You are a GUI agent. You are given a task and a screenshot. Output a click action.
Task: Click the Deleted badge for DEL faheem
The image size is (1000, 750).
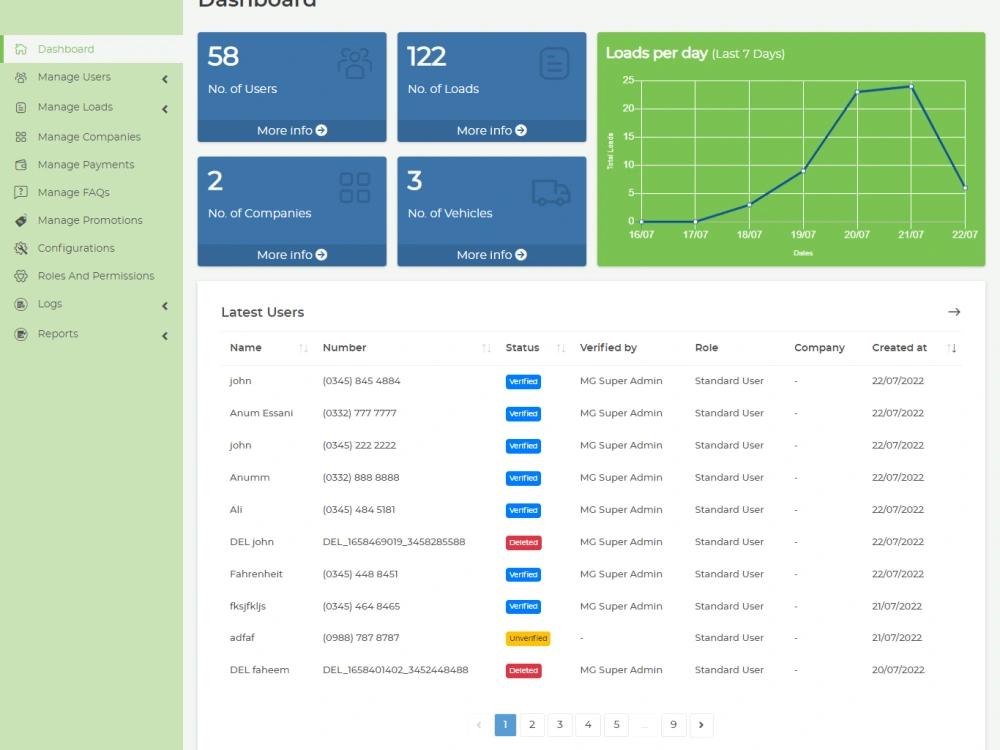tap(524, 670)
